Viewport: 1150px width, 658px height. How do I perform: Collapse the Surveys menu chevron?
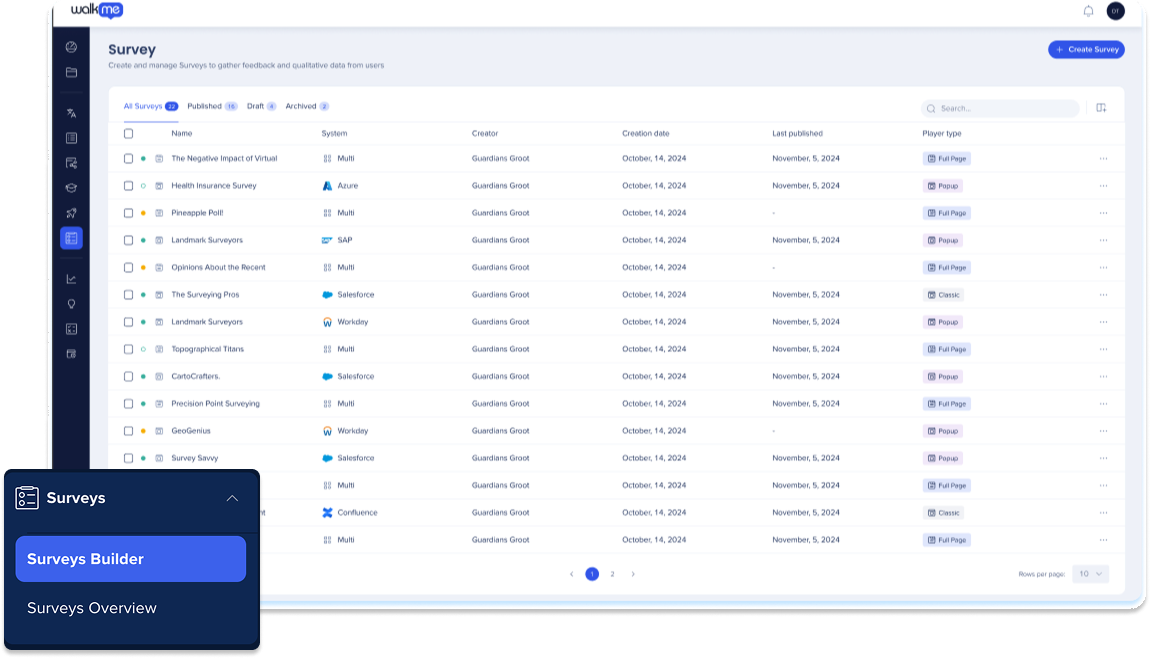point(232,498)
